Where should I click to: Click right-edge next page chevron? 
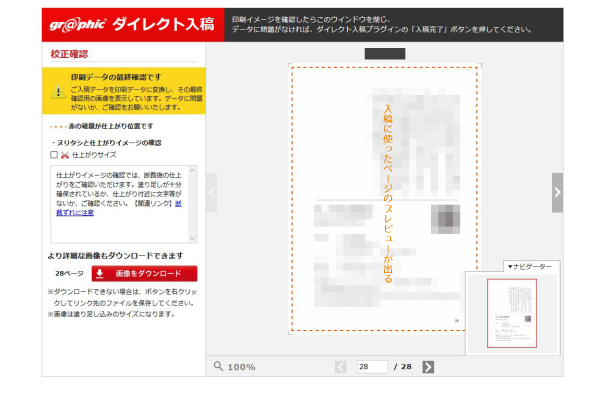(557, 192)
